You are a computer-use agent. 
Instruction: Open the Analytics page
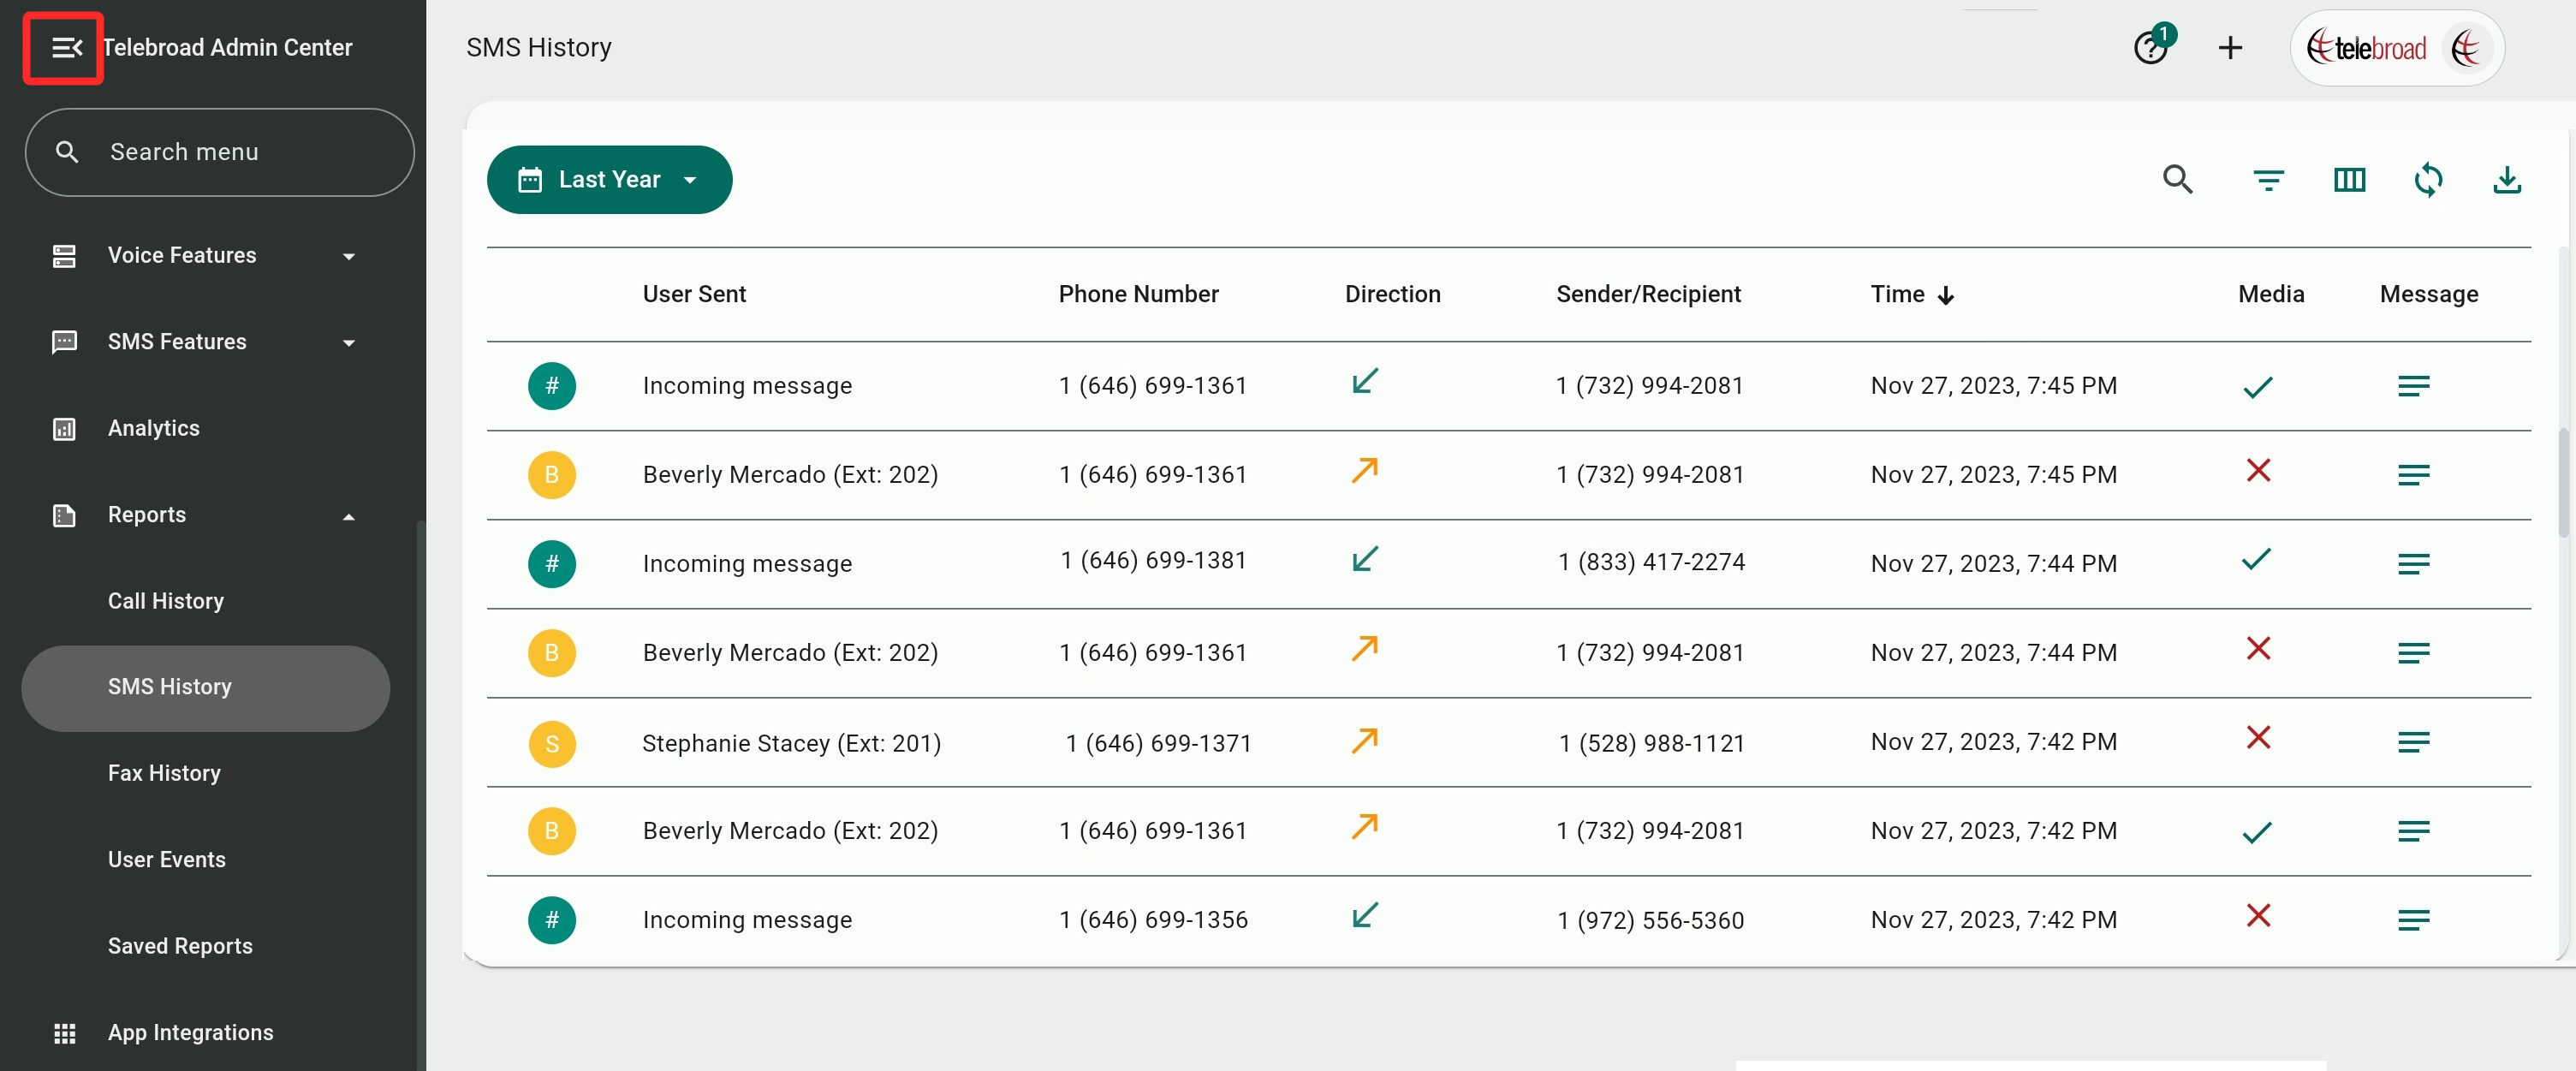coord(154,428)
